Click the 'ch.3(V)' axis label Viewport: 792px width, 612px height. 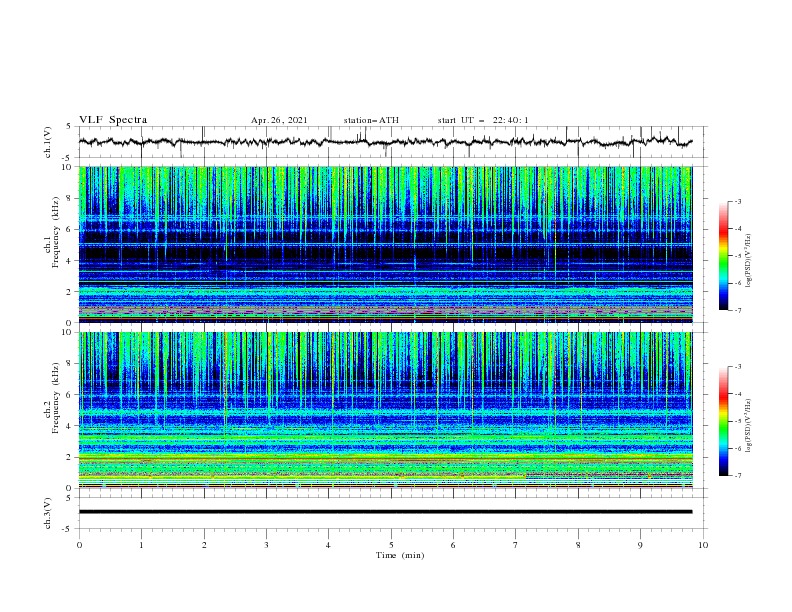click(48, 513)
